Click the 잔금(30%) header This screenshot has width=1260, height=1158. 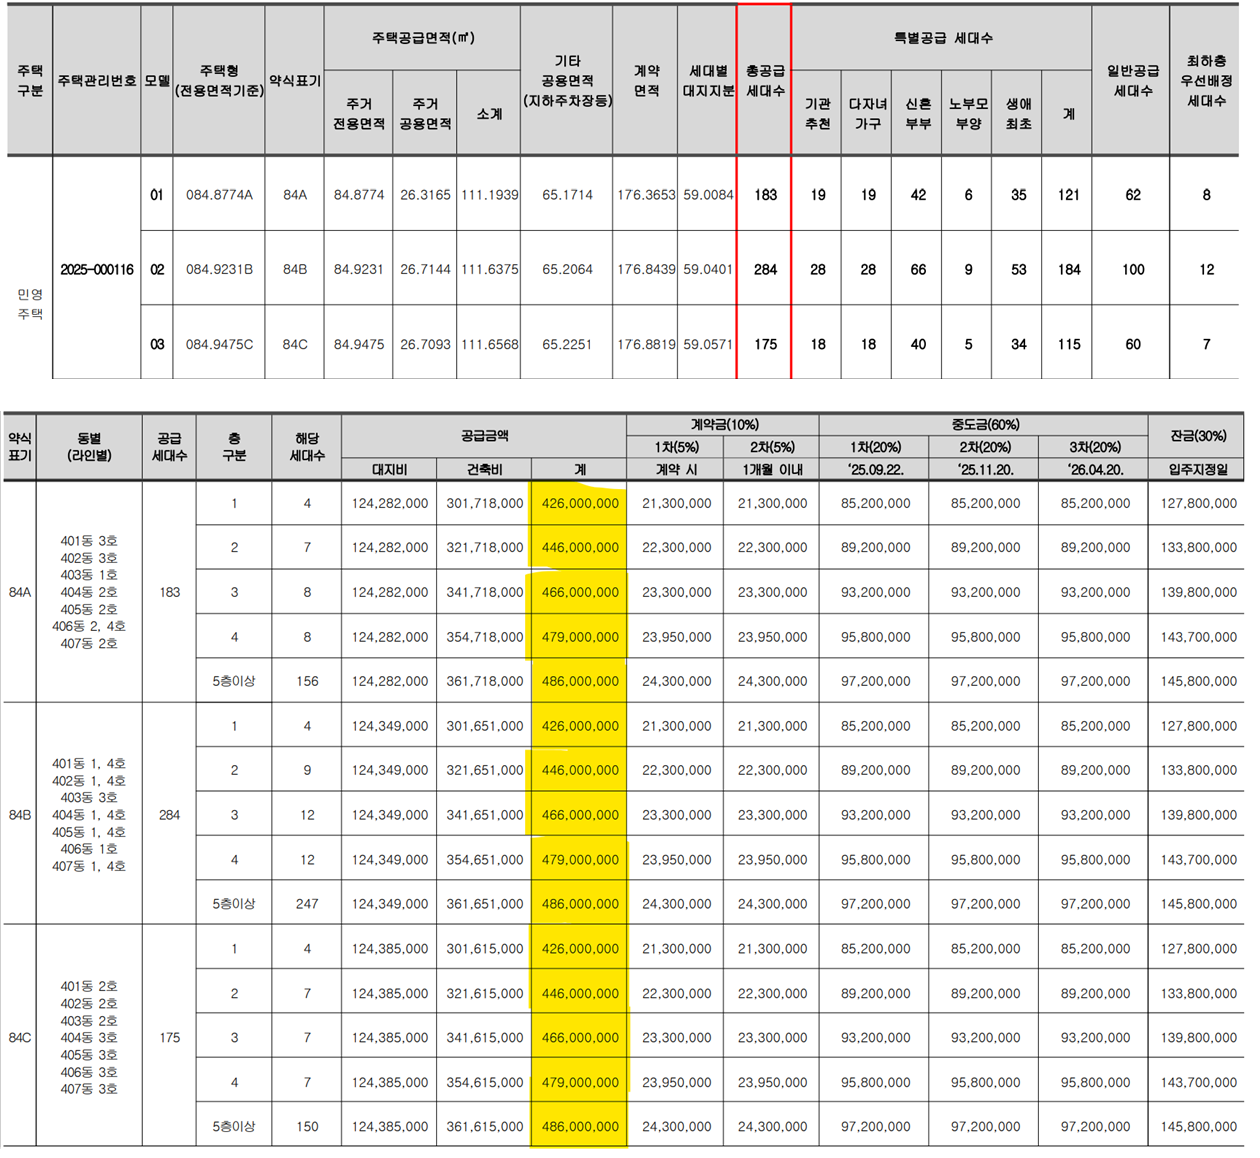click(x=1198, y=436)
